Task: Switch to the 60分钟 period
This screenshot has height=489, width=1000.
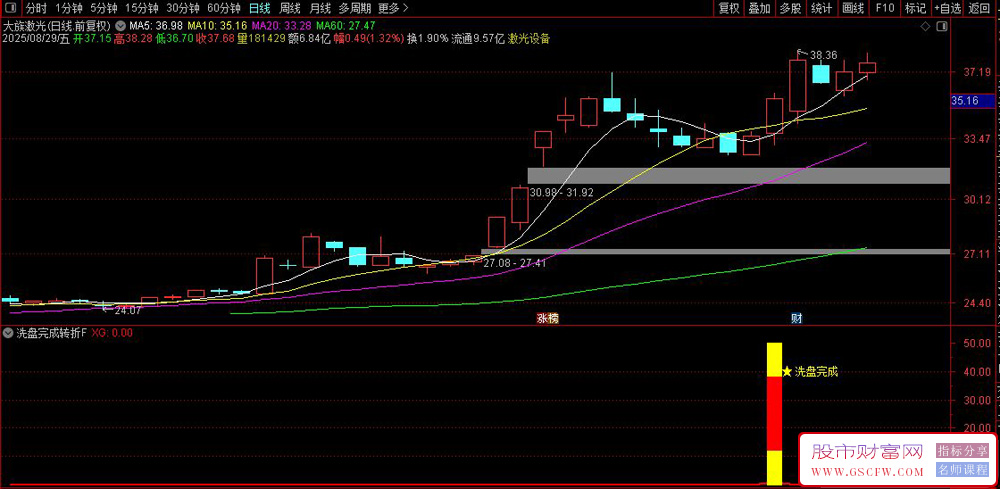Action: 223,8
